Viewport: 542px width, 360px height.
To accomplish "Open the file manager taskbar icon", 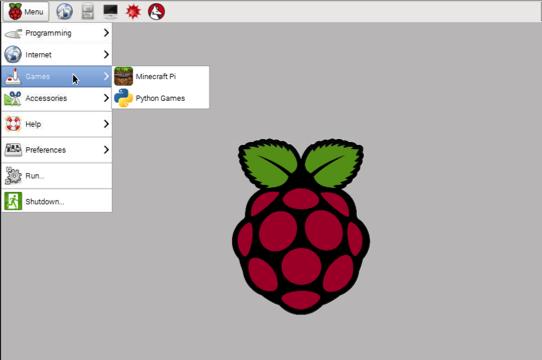I will pyautogui.click(x=87, y=11).
